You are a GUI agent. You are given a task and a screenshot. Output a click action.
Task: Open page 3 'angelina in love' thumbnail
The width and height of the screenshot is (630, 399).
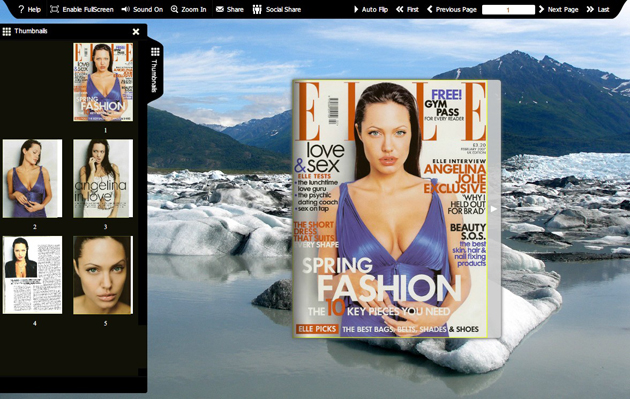coord(103,178)
